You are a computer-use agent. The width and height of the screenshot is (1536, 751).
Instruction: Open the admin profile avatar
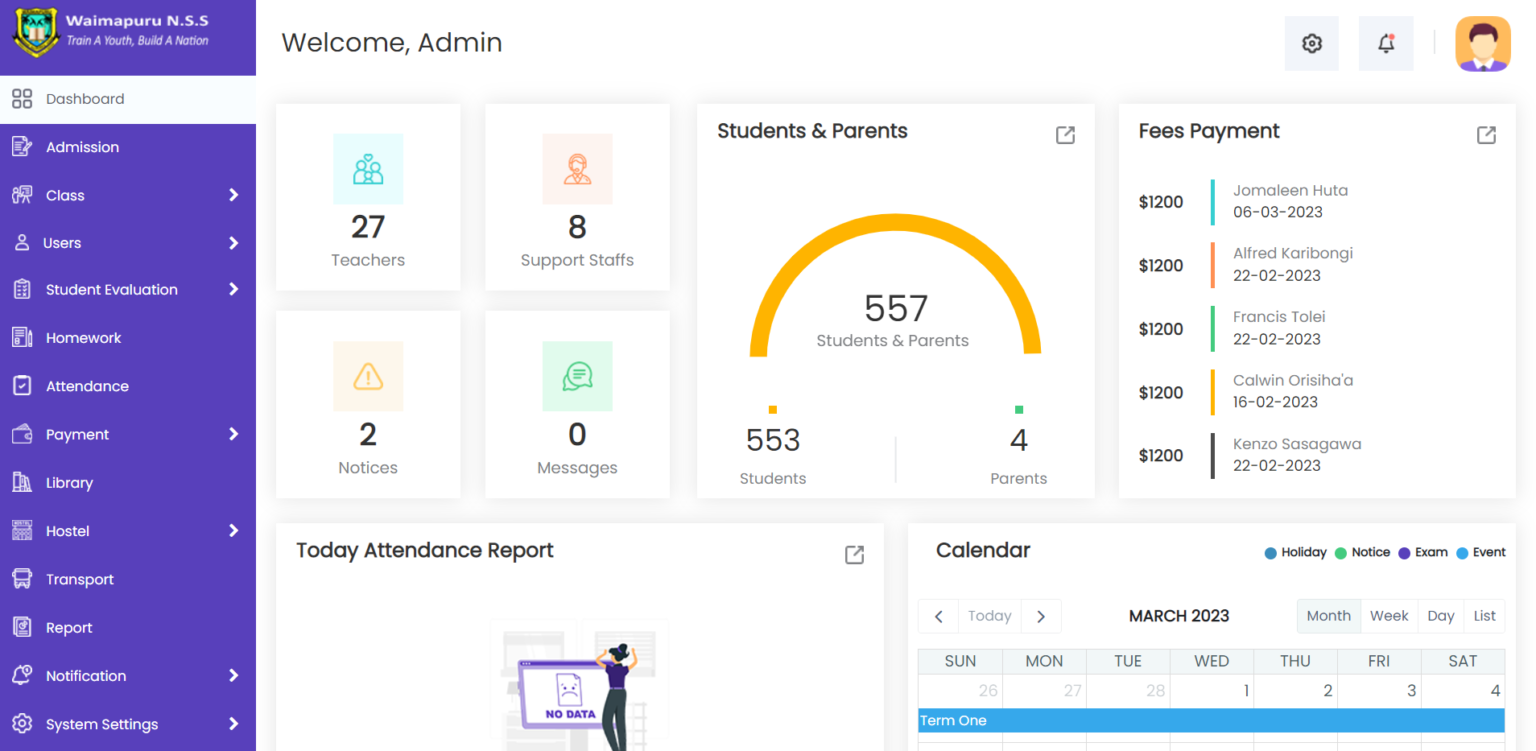1482,42
